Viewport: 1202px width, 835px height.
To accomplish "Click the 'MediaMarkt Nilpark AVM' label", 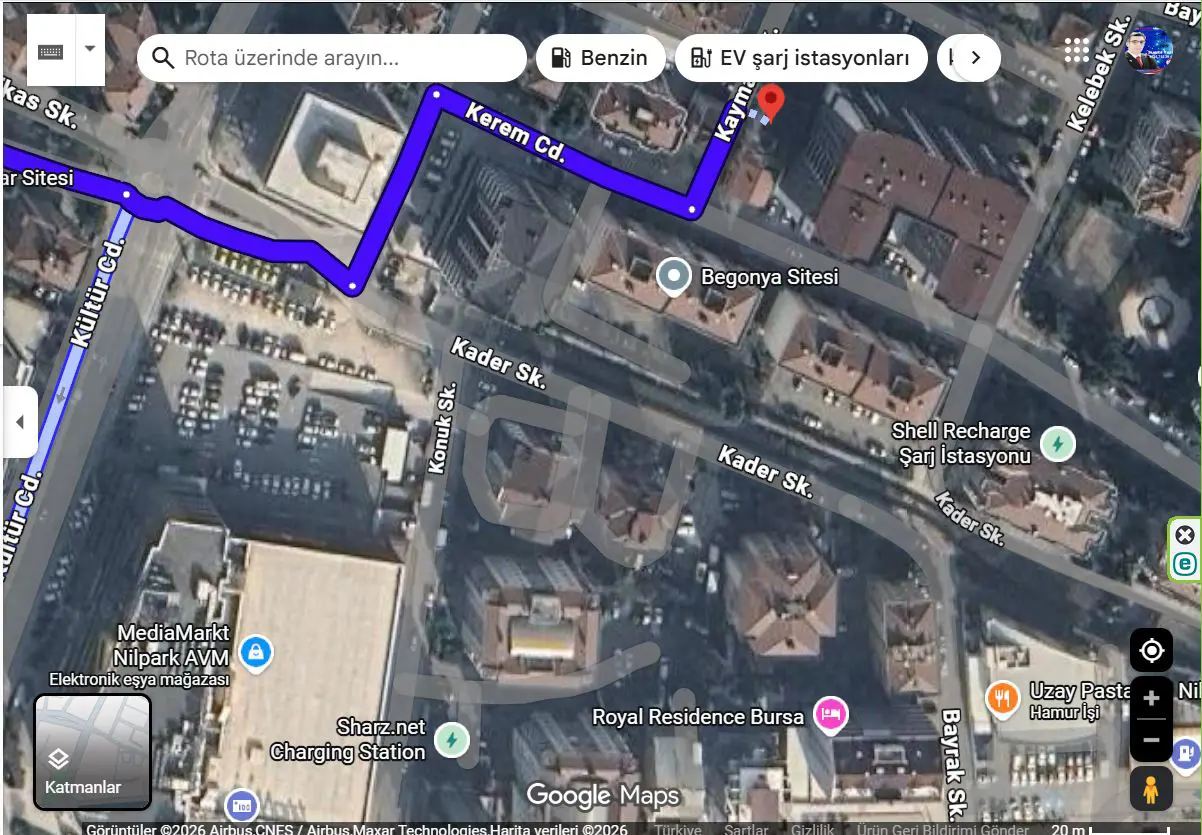I will pos(173,645).
